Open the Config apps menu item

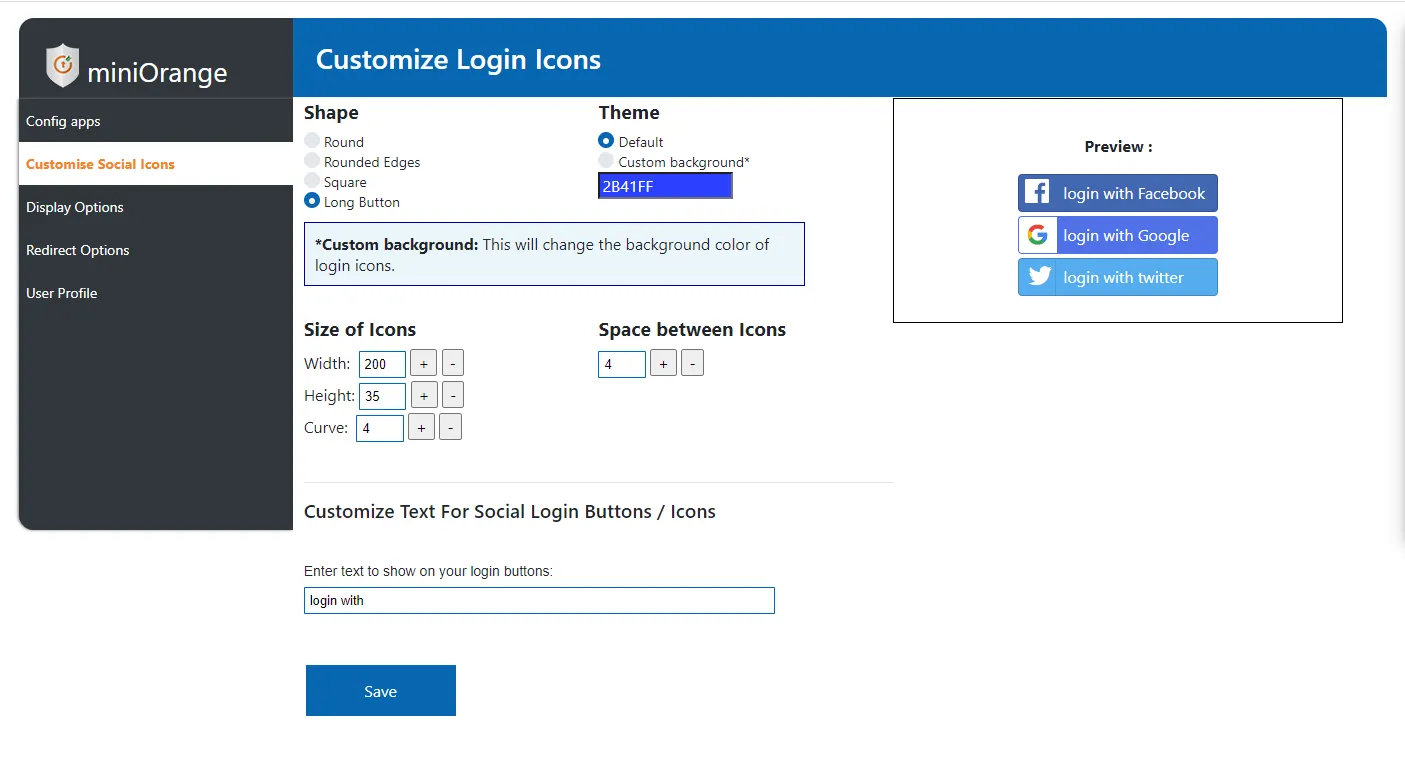(x=156, y=121)
